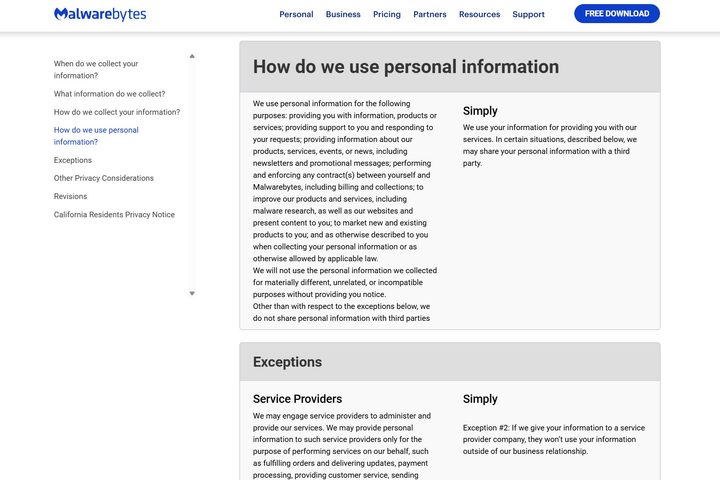The height and width of the screenshot is (480, 720).
Task: Jump to 'How do we collect your information?'
Action: click(117, 112)
